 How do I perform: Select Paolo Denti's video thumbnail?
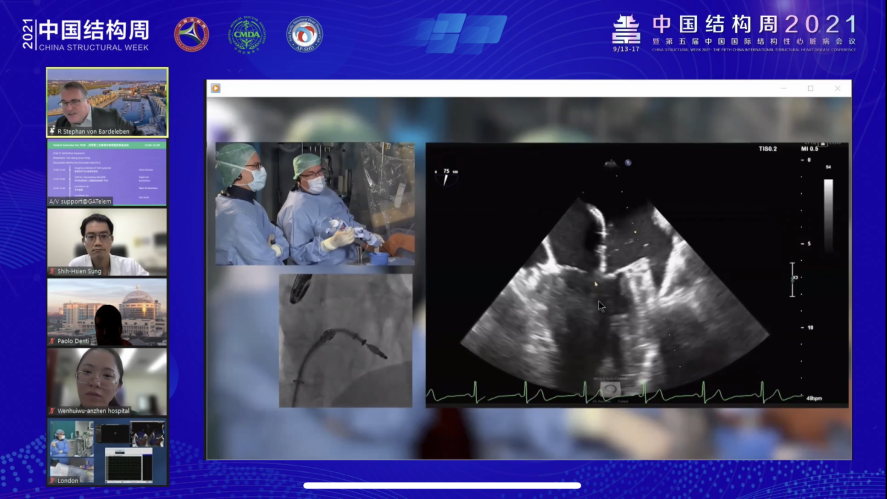[x=107, y=312]
